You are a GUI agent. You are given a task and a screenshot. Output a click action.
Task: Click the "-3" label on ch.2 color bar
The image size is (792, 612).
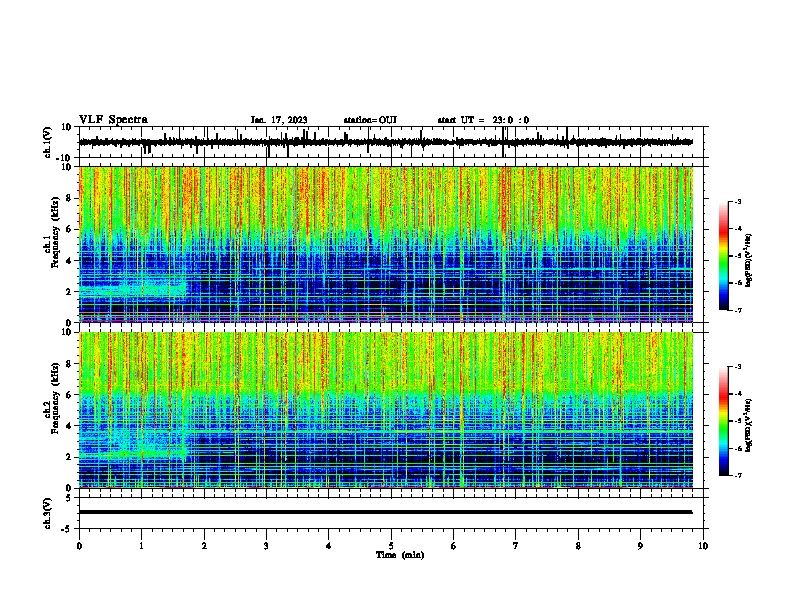point(738,367)
